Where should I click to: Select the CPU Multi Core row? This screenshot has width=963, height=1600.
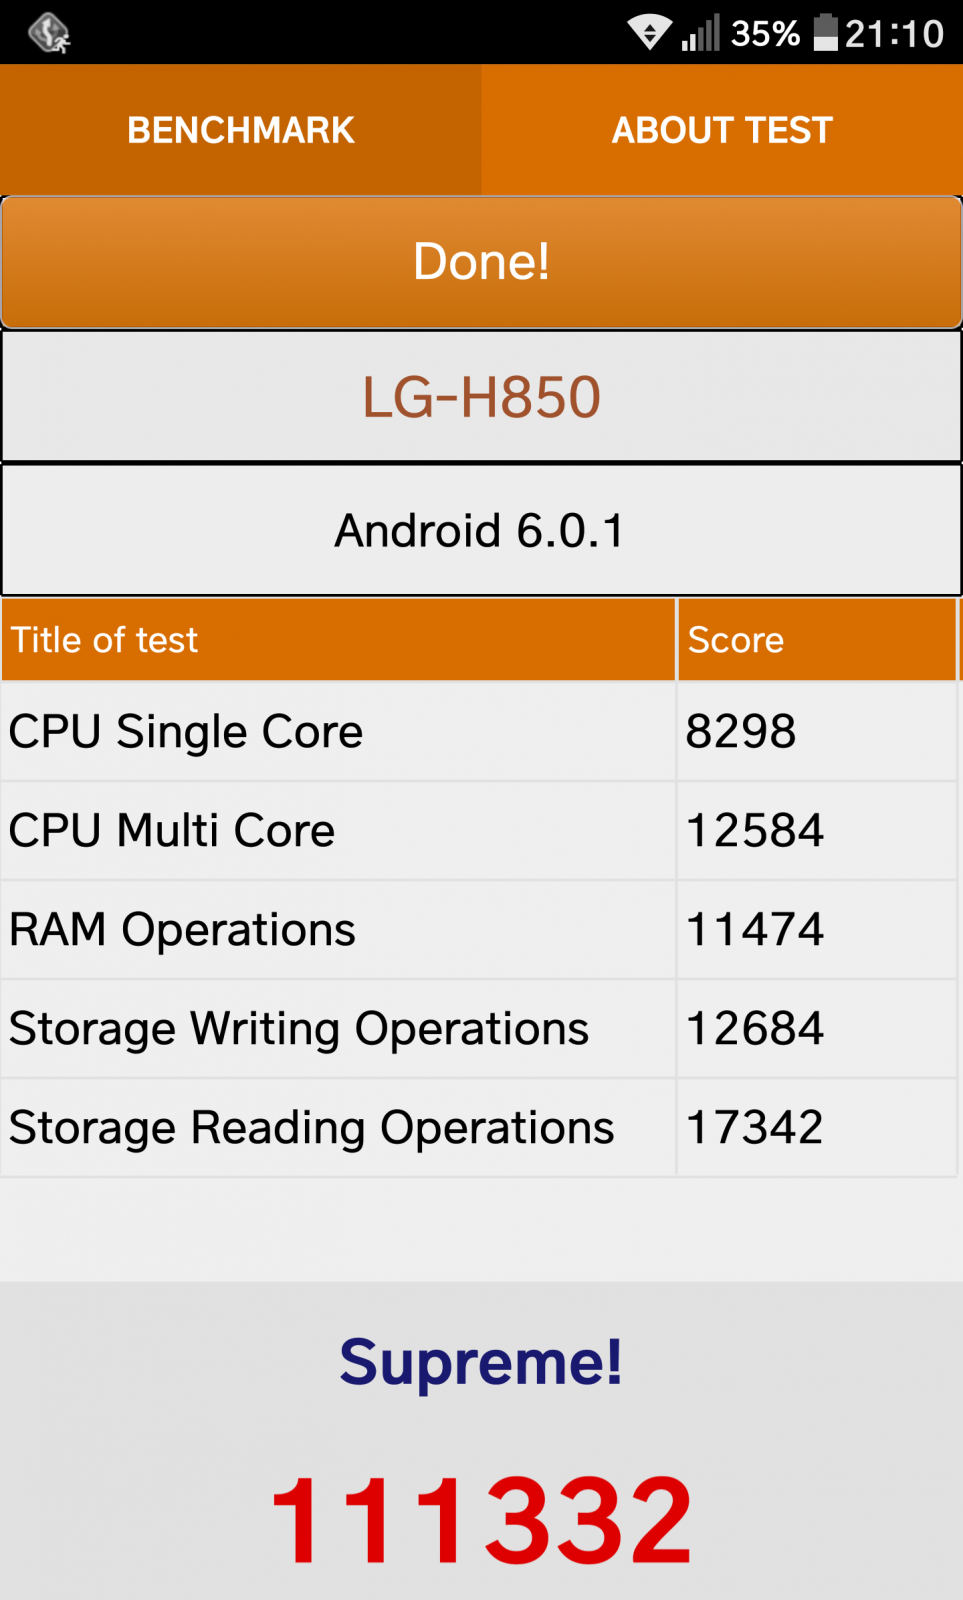point(479,830)
